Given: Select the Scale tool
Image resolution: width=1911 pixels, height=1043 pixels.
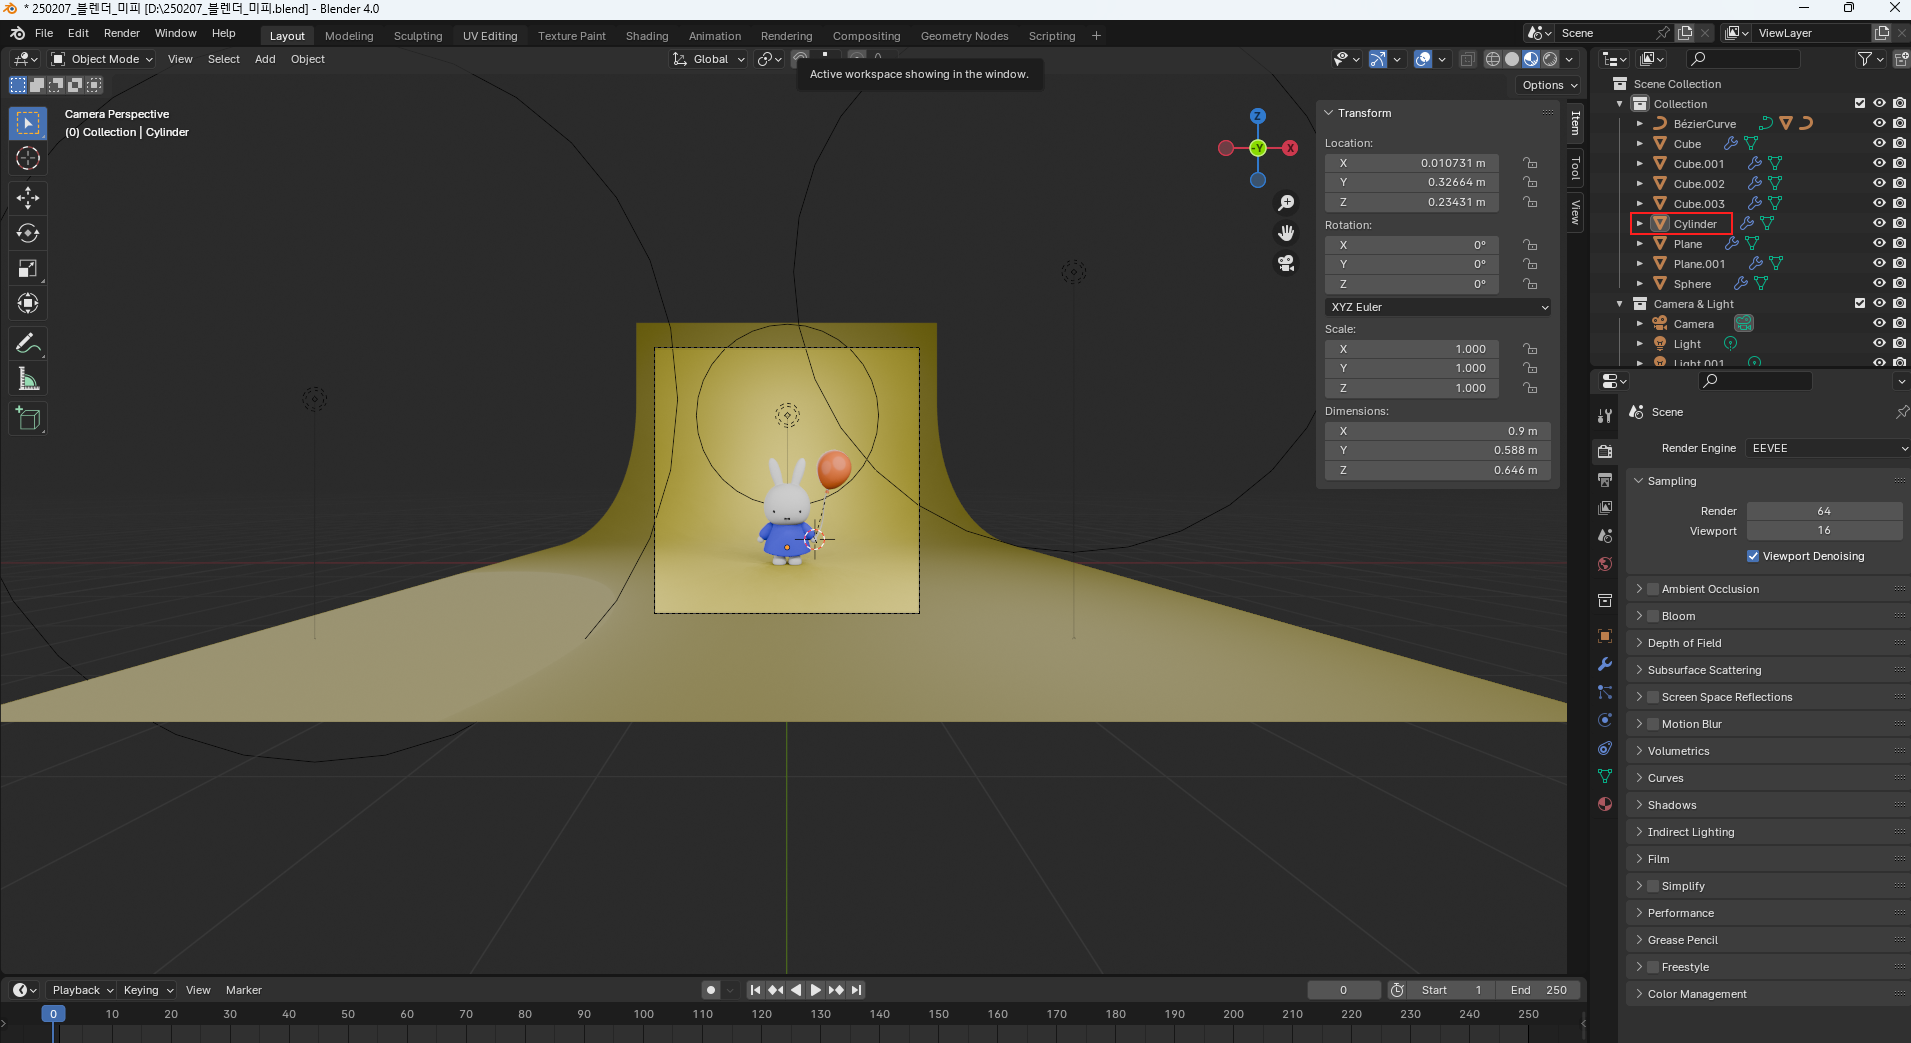Looking at the screenshot, I should click(28, 268).
